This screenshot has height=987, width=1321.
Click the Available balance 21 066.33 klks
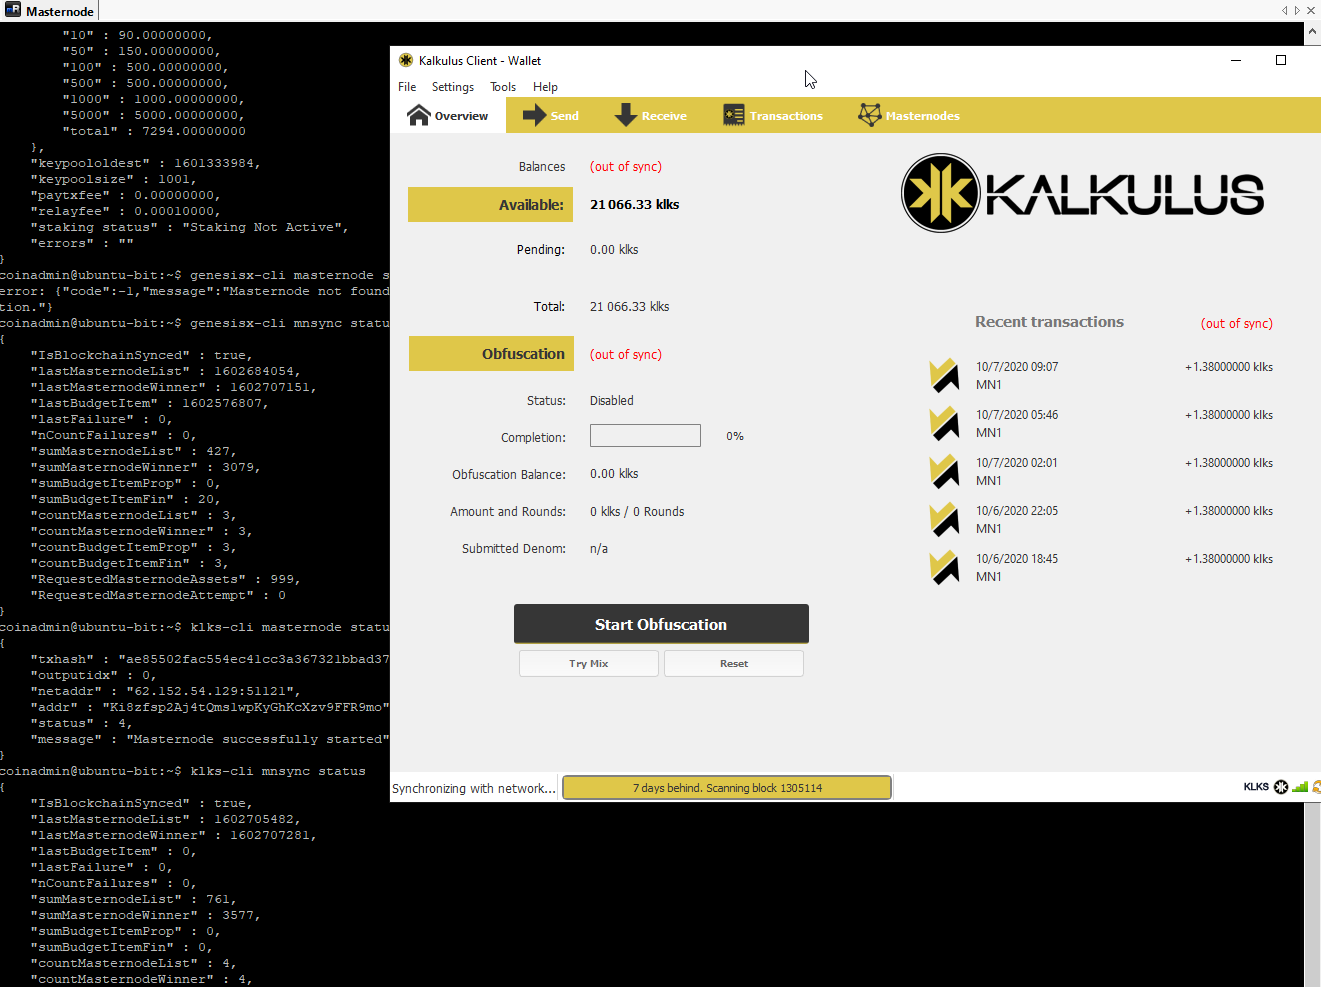pos(634,205)
